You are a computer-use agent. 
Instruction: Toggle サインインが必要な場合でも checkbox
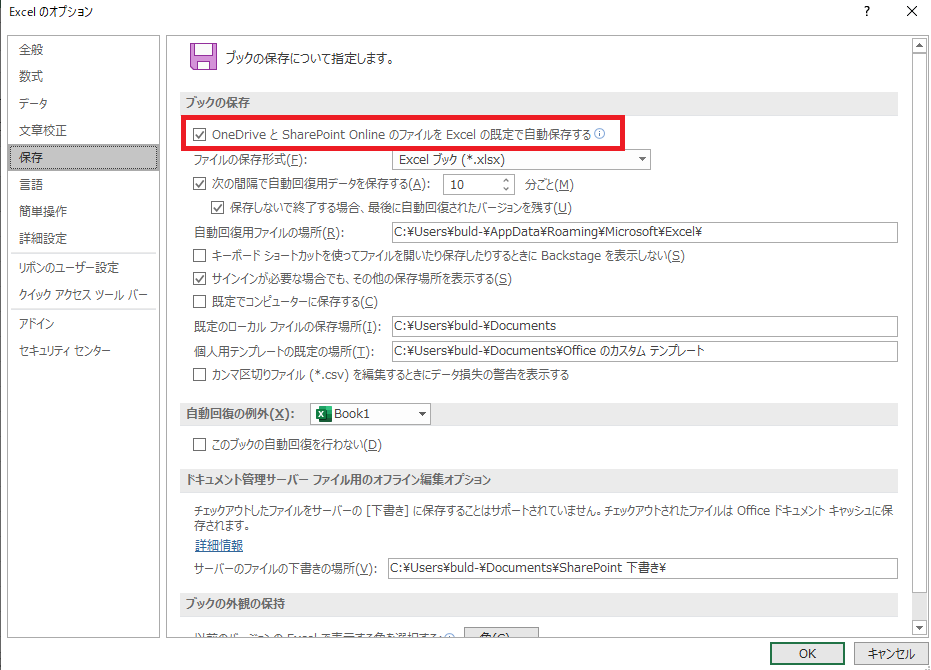pos(200,278)
